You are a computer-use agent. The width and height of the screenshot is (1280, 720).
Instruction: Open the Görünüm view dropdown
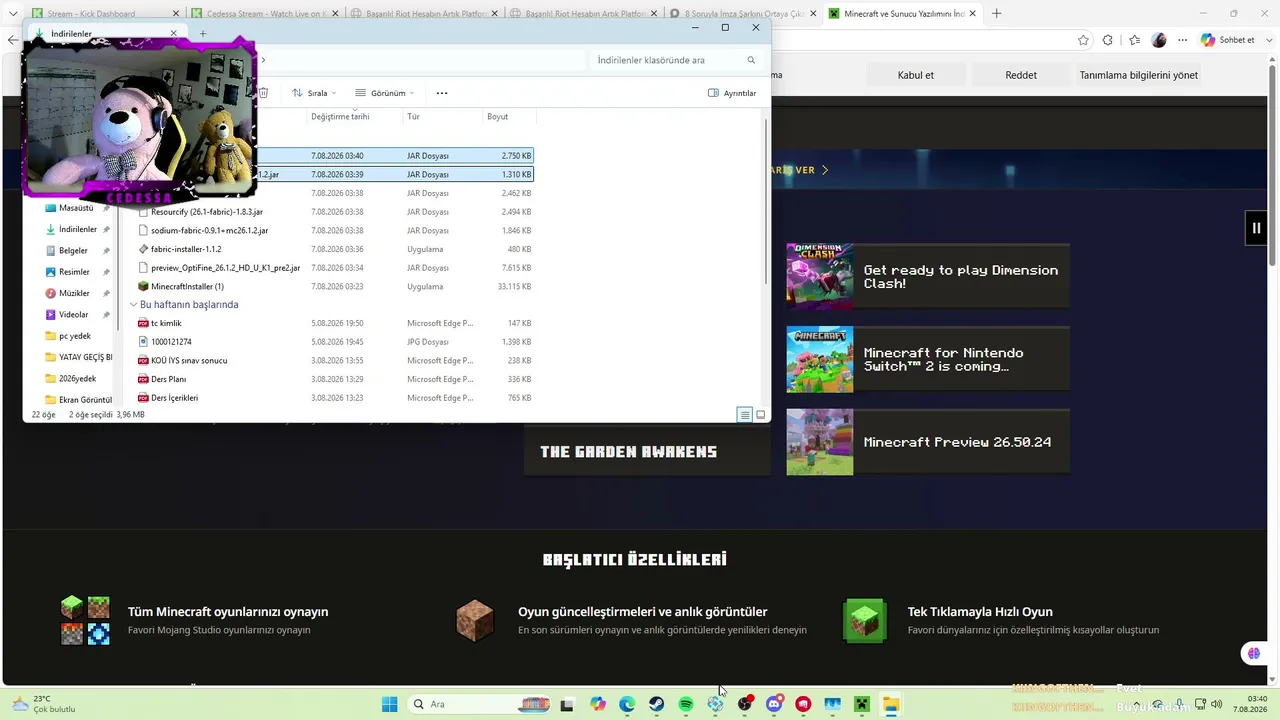tap(384, 93)
